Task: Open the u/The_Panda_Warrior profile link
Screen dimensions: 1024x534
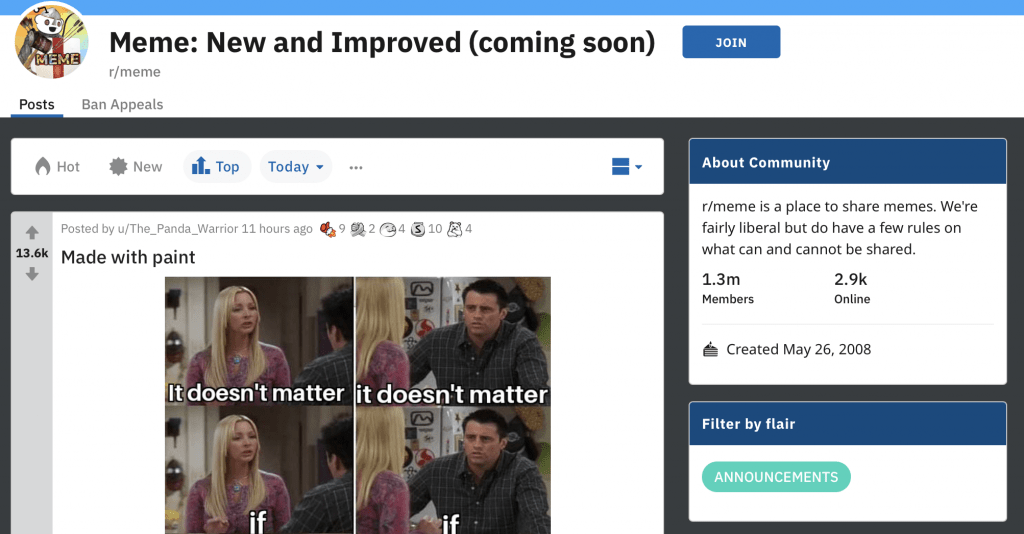Action: pyautogui.click(x=178, y=228)
